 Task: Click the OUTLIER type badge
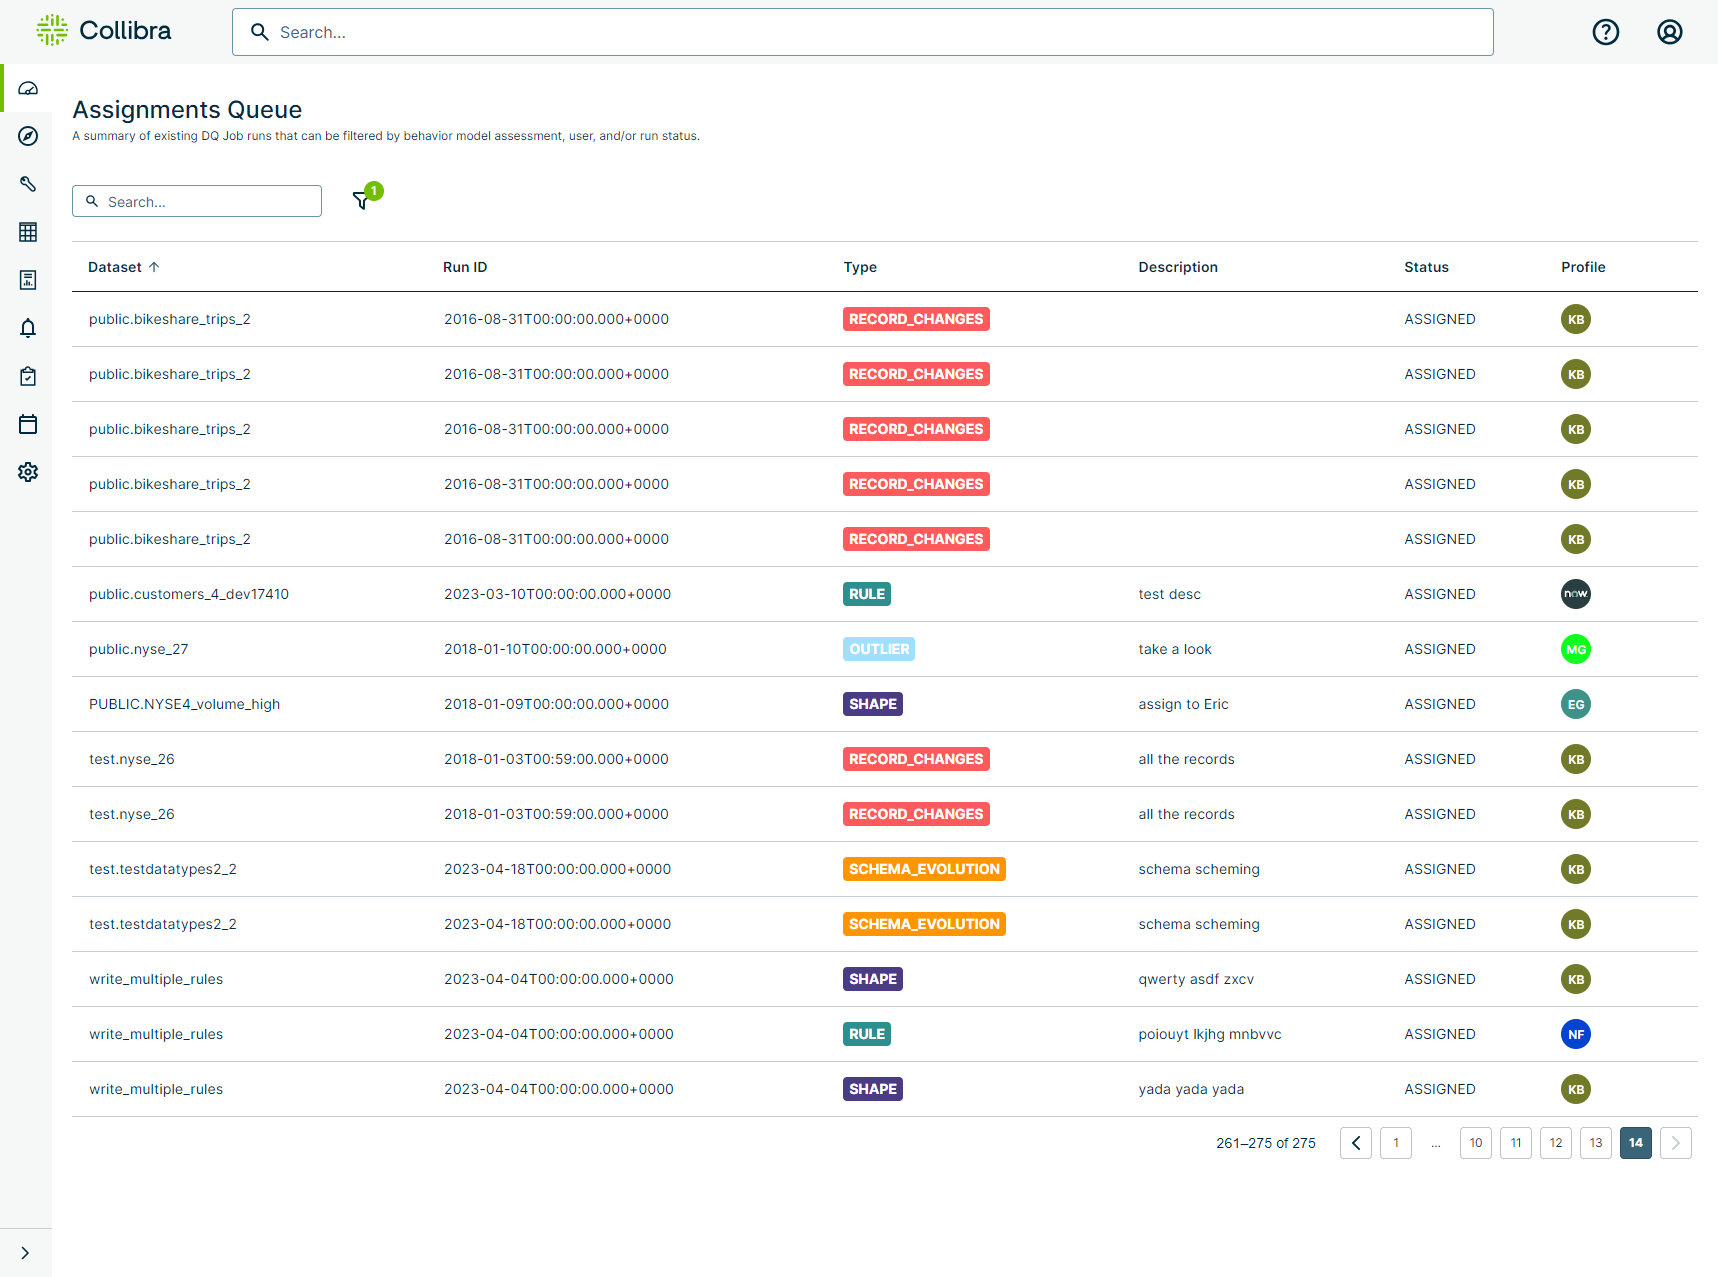pyautogui.click(x=878, y=648)
